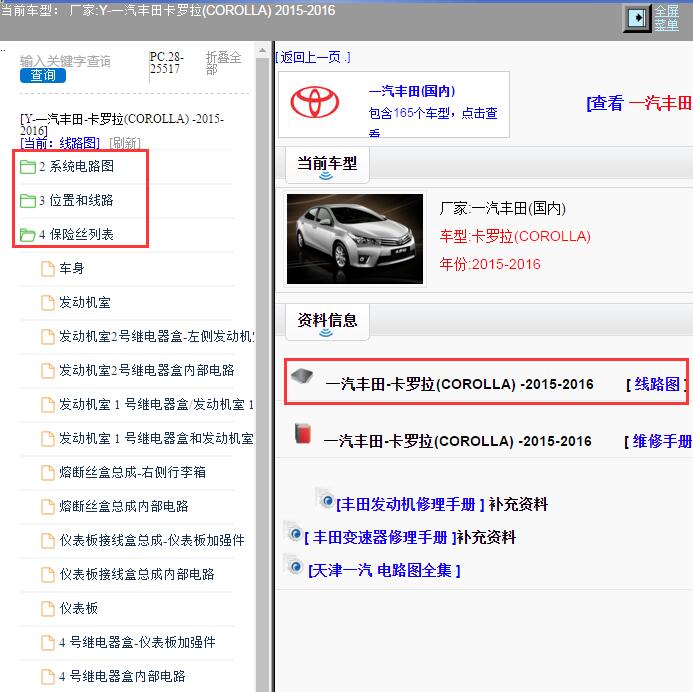This screenshot has width=693, height=692.
Task: Select the 当前车型 tab
Action: 327,165
